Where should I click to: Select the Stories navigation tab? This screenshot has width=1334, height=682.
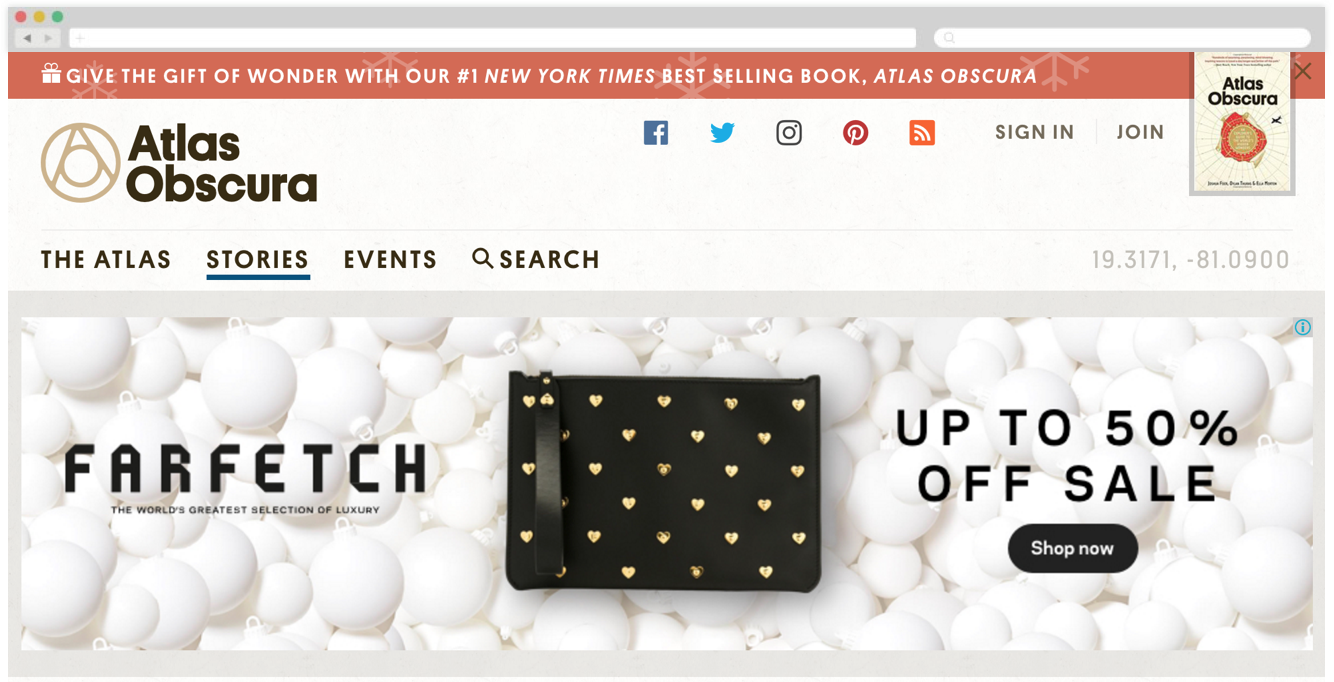258,260
